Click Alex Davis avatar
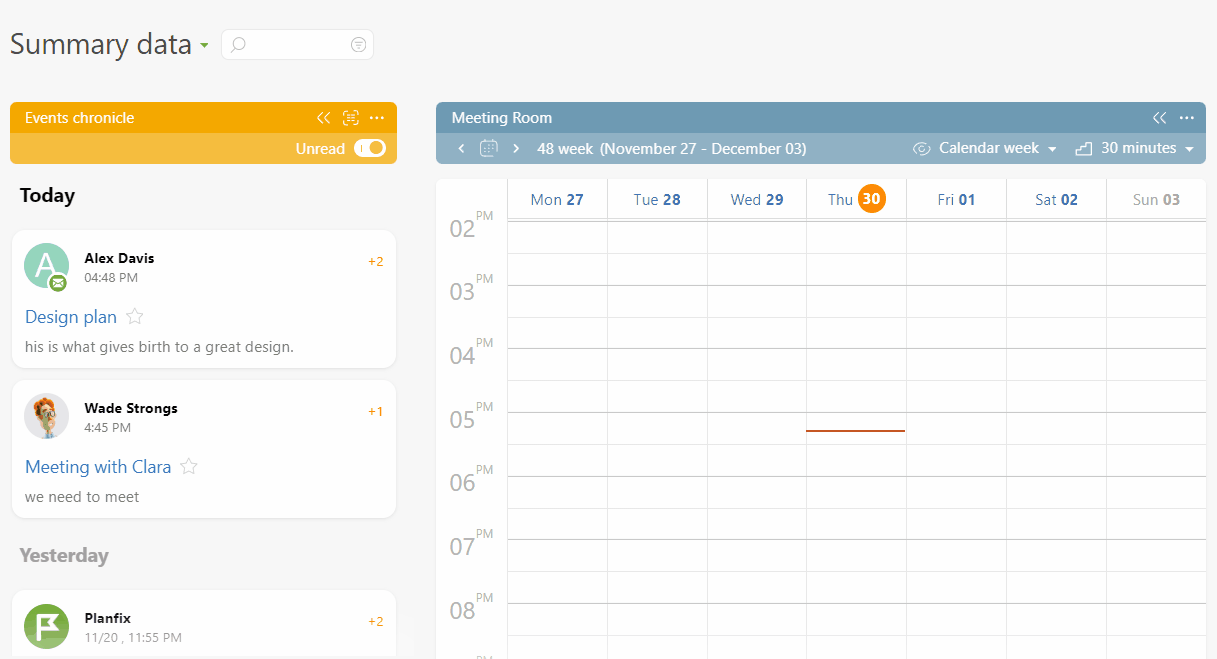 [x=46, y=266]
